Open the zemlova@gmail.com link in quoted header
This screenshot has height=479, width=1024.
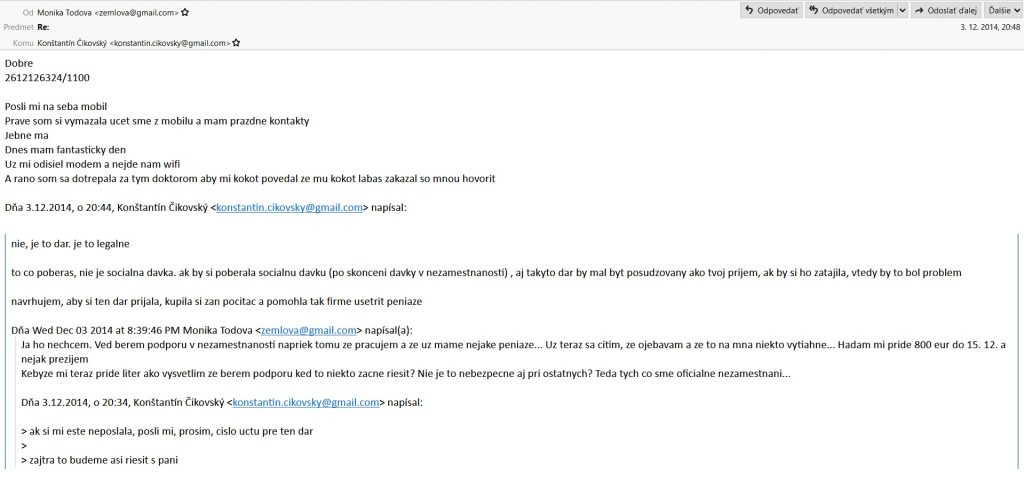(x=308, y=330)
